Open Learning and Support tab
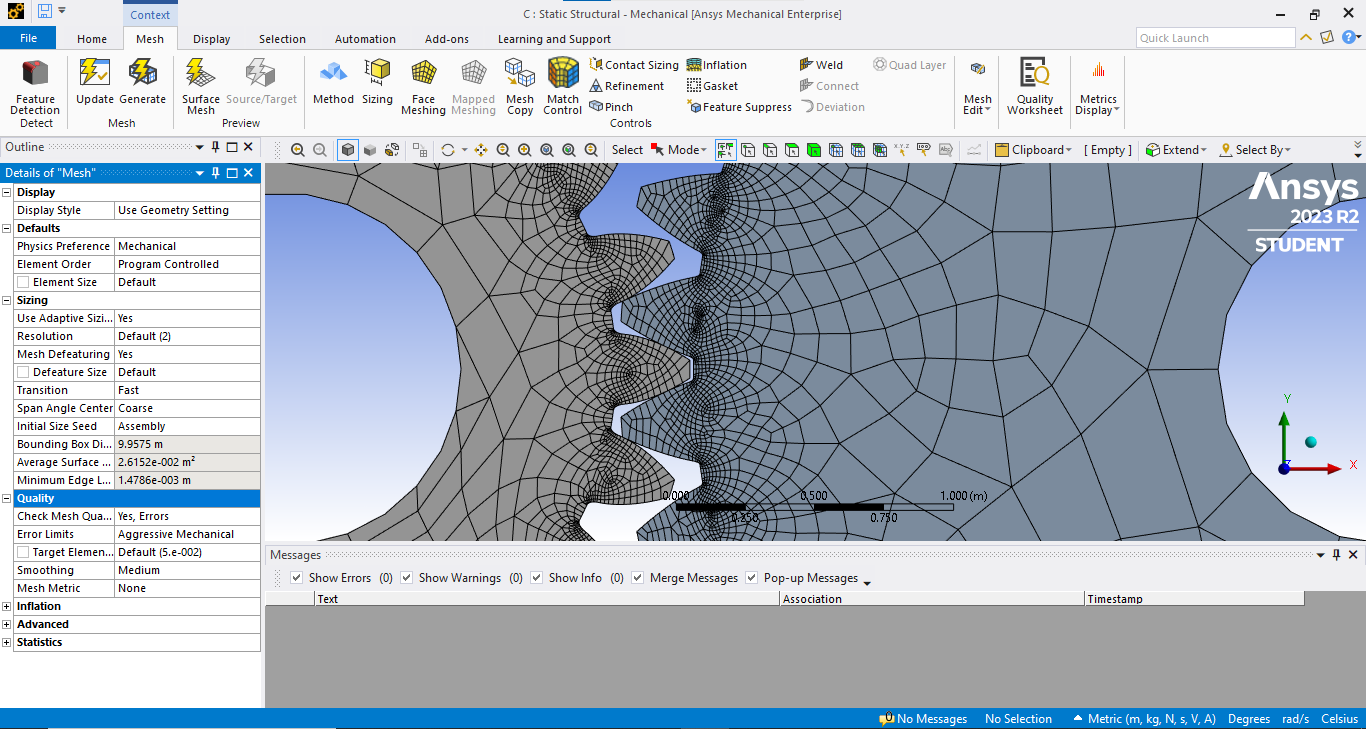Screen dimensions: 1366x729 click(x=554, y=39)
